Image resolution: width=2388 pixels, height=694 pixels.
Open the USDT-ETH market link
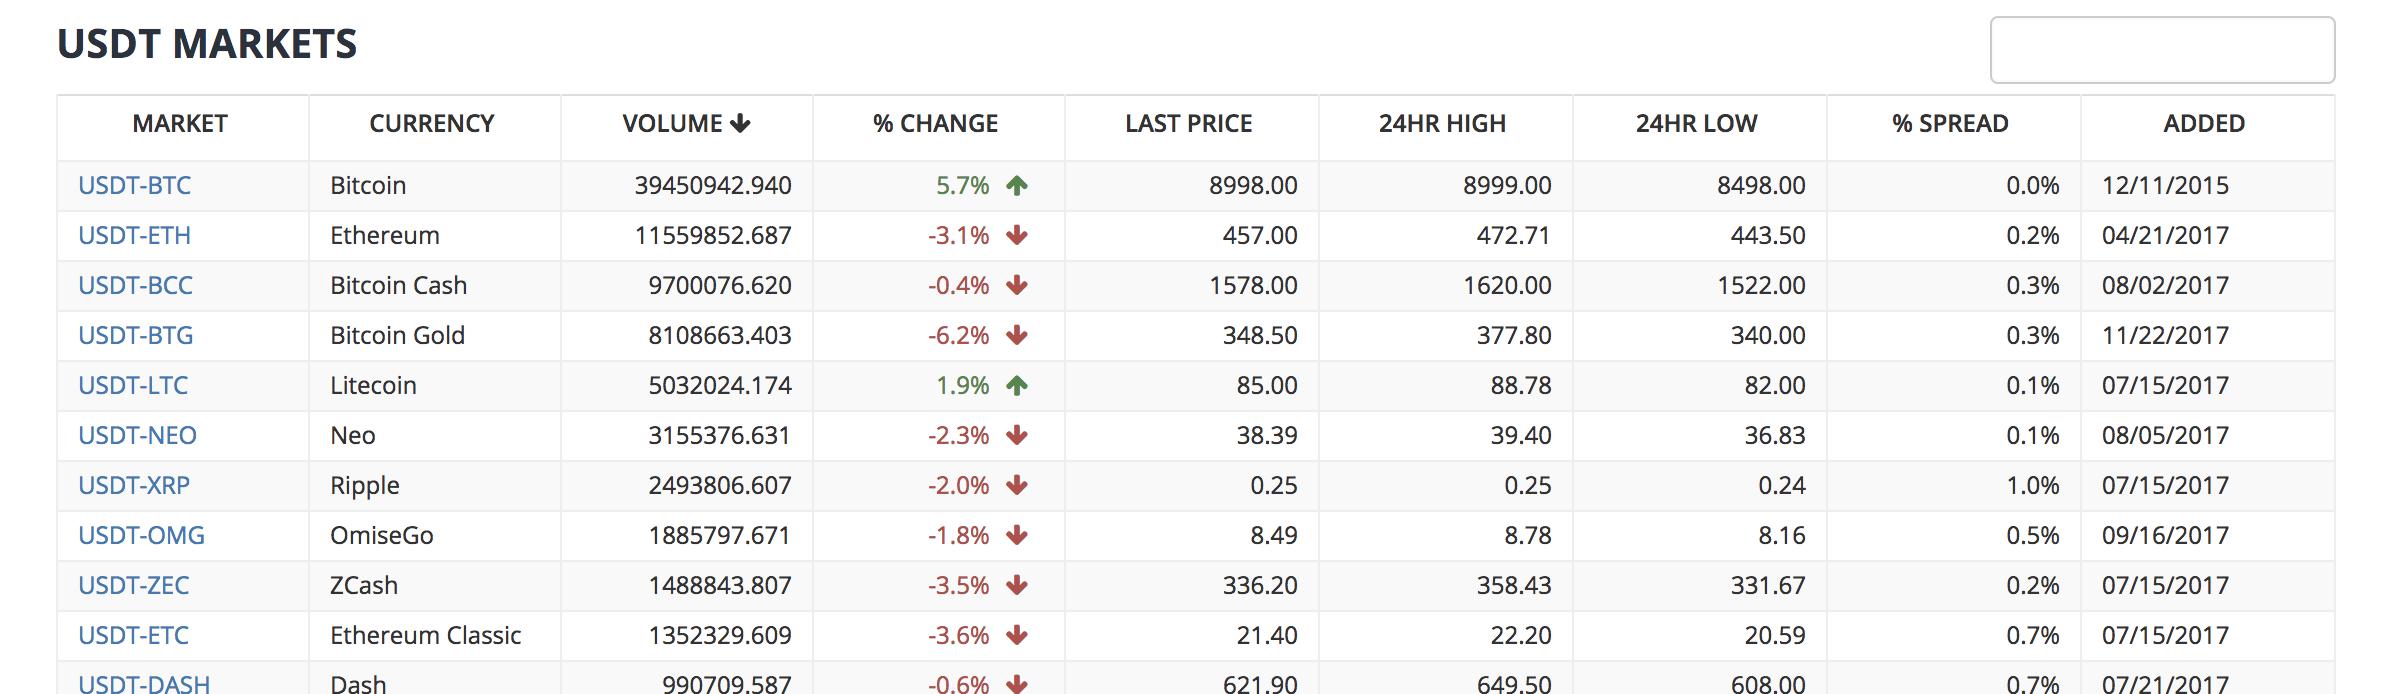pyautogui.click(x=135, y=235)
